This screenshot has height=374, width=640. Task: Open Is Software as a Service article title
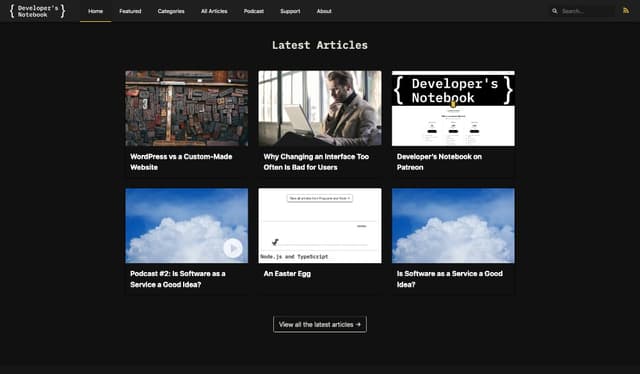click(449, 279)
